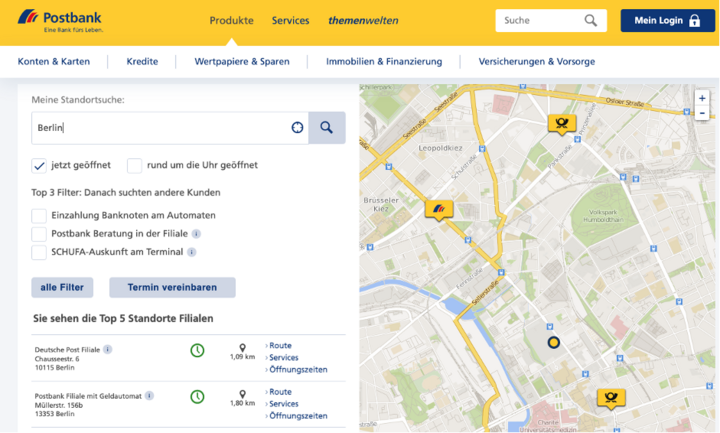Show info for Postbank Beratung in der Filiale

click(196, 234)
